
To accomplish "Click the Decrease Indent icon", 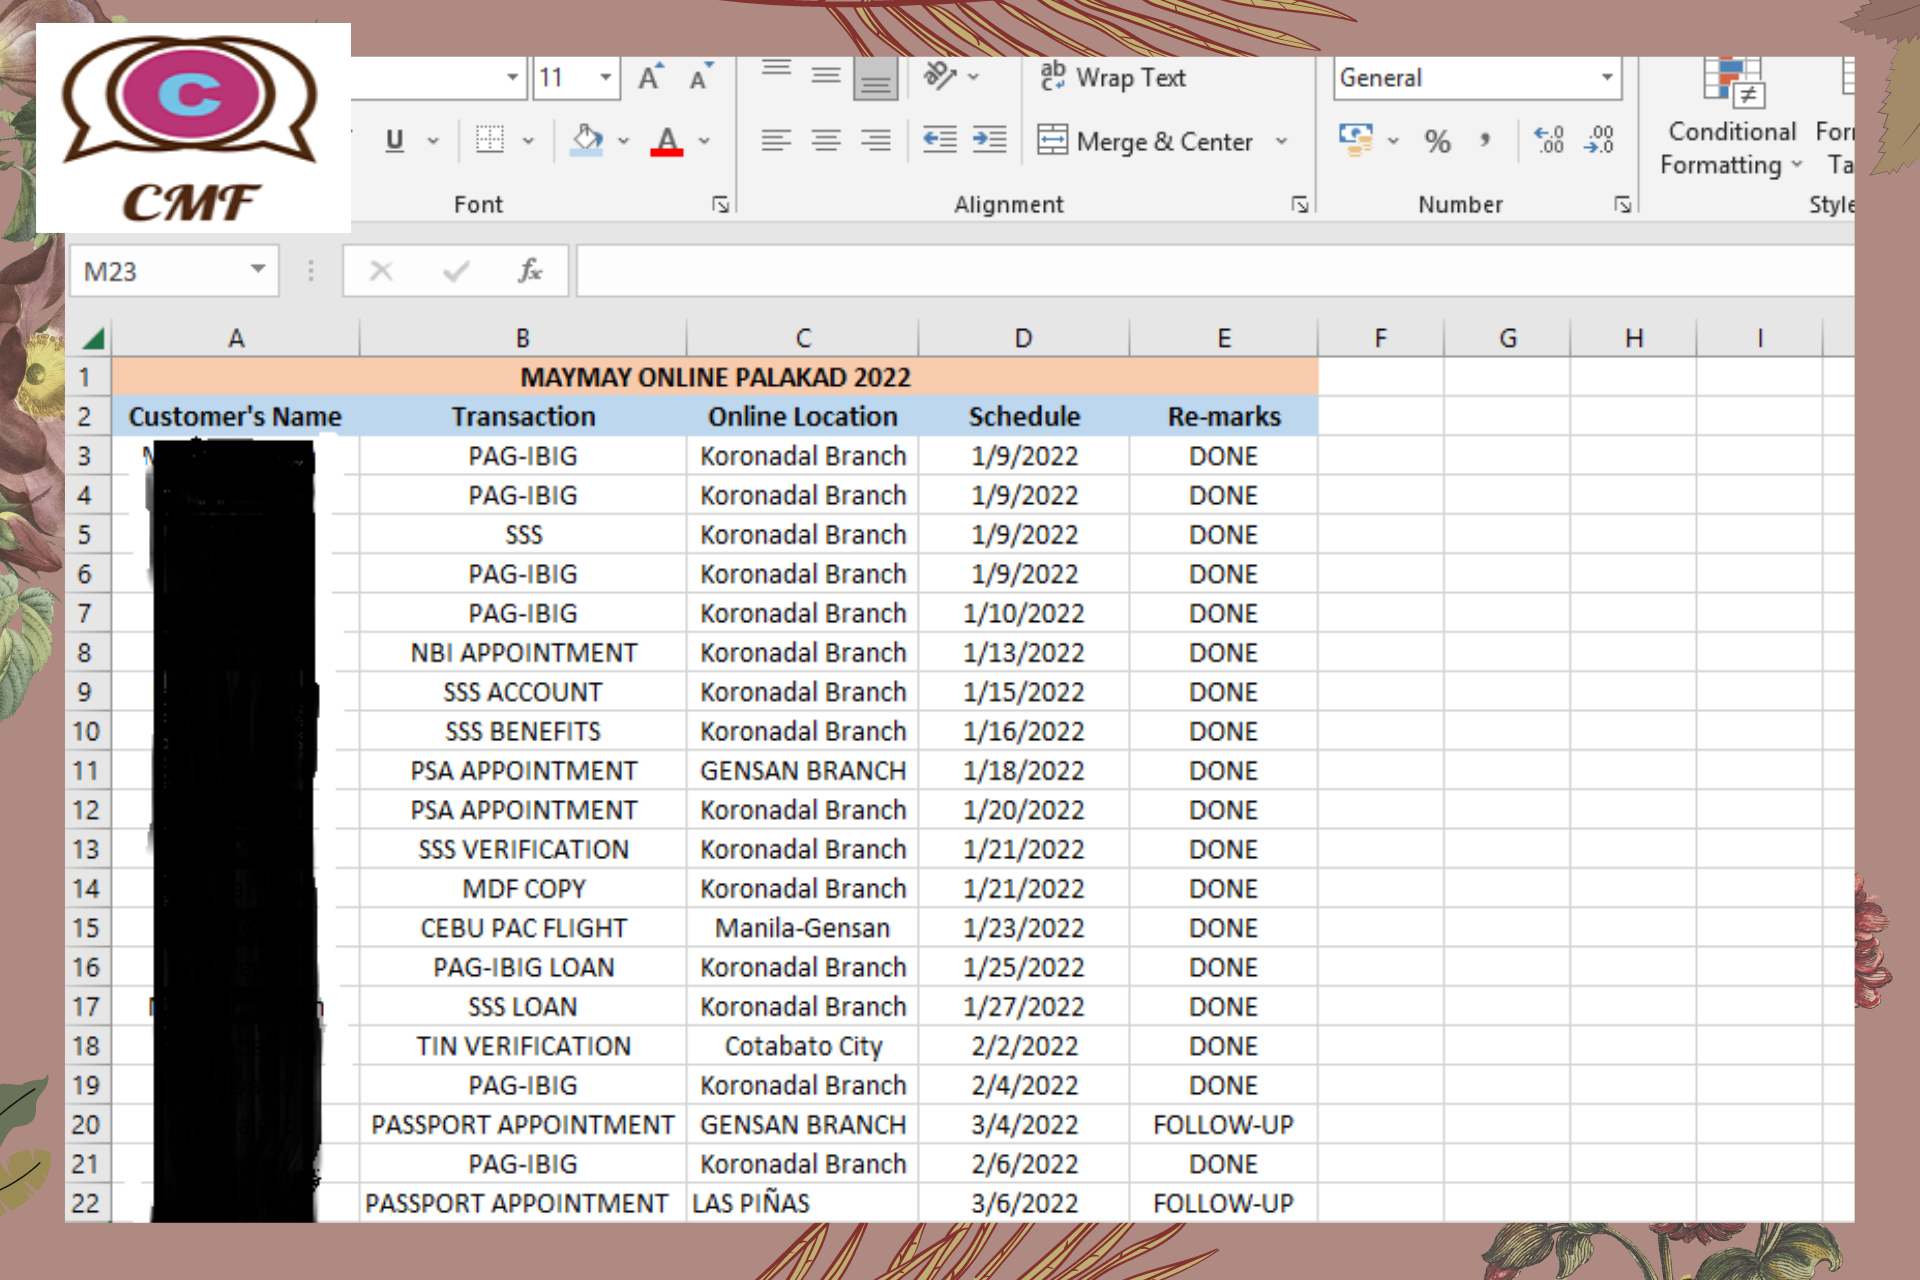I will (x=939, y=140).
